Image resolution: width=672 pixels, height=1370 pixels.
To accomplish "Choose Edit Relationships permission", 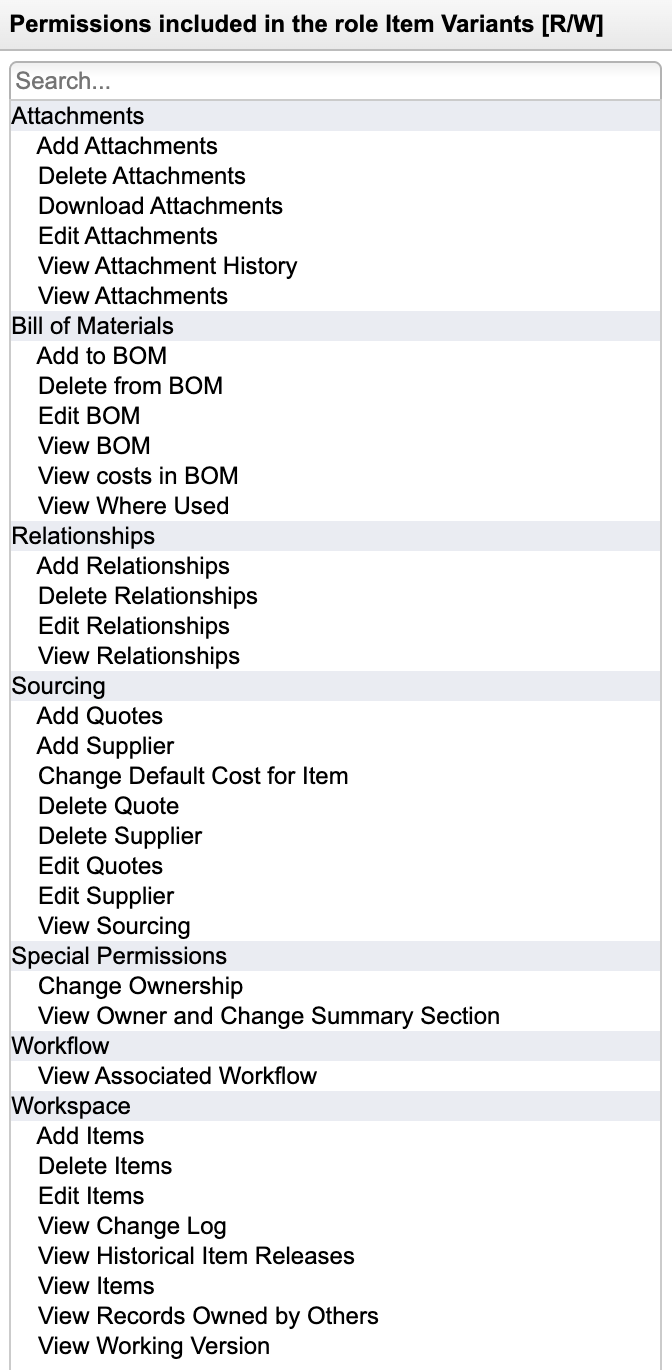I will (x=133, y=626).
